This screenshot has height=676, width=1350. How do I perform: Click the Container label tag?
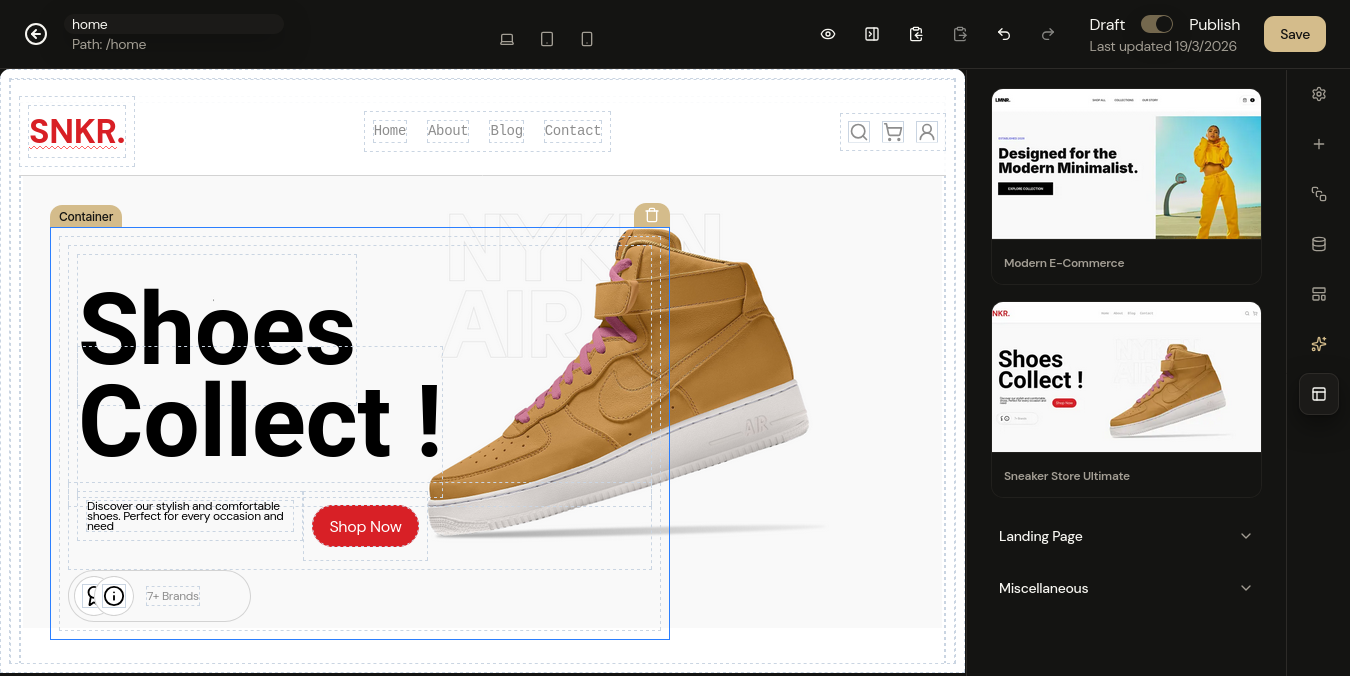click(86, 217)
